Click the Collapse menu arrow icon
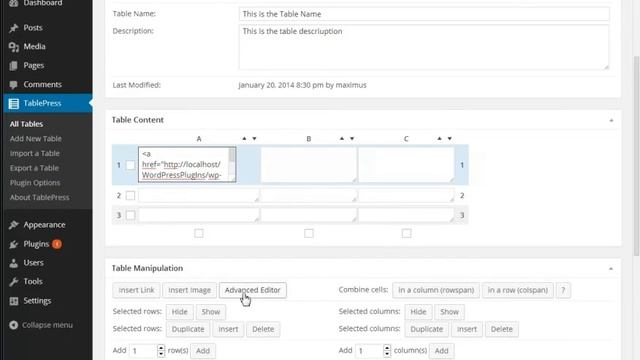Image resolution: width=640 pixels, height=360 pixels. (x=13, y=325)
